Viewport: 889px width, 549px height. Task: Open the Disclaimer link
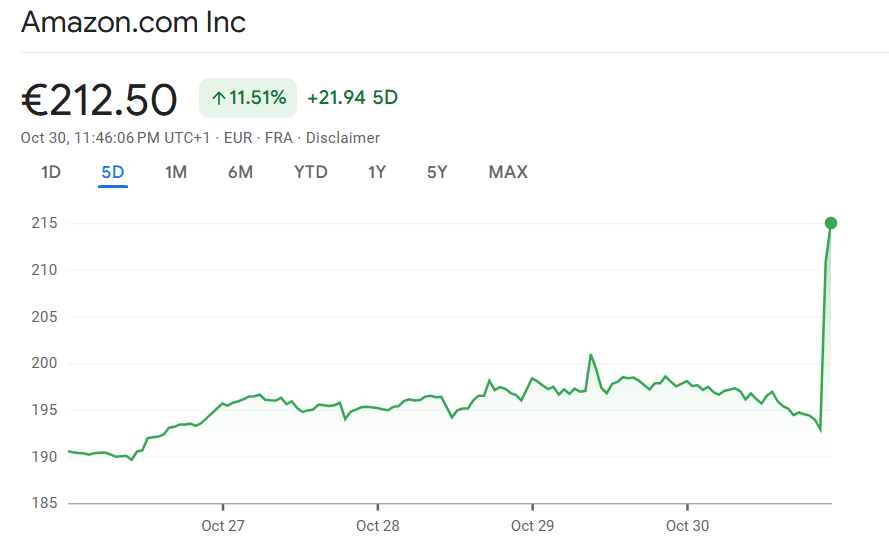[343, 138]
